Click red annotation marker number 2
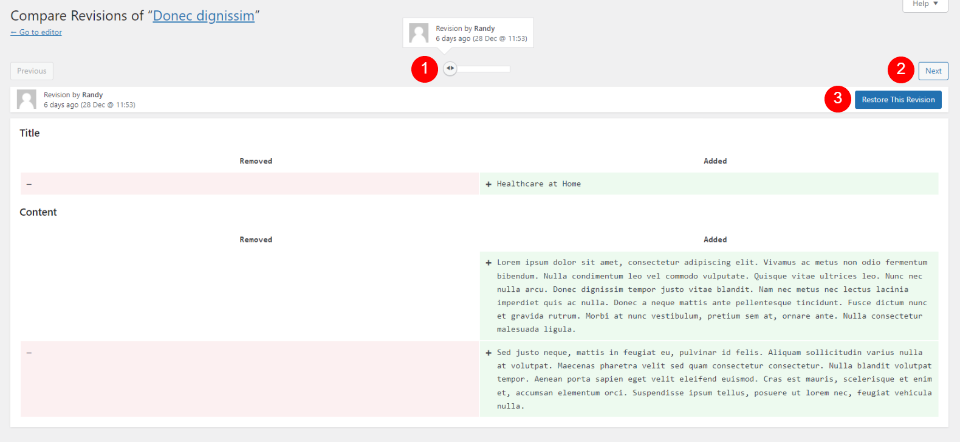 click(x=901, y=69)
